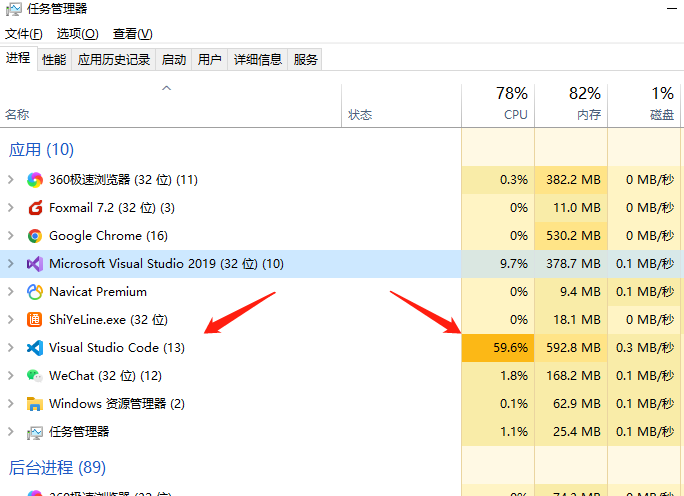Click the ShiYeLine.exe icon
This screenshot has height=496, width=684.
tap(35, 320)
